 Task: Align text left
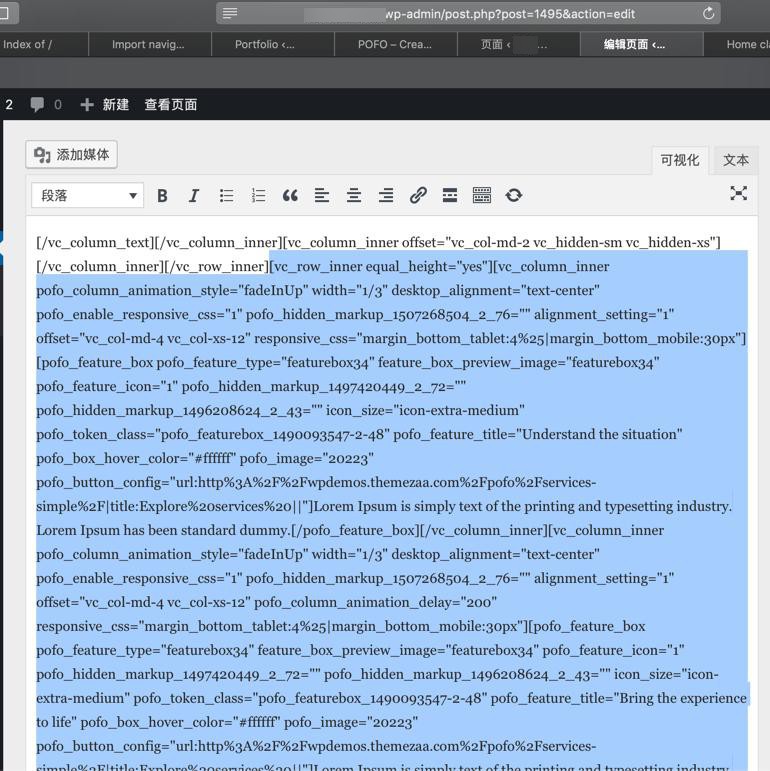[322, 196]
